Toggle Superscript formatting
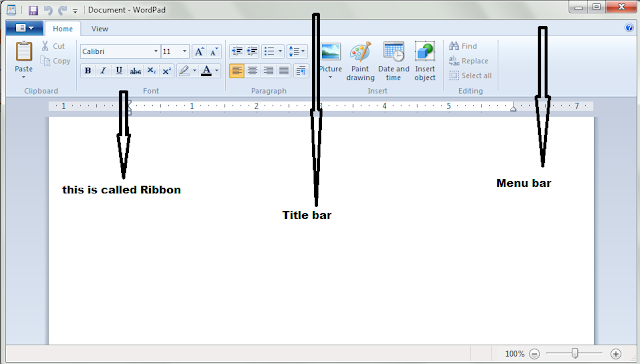Screen dimensions: 640x364 tap(167, 71)
